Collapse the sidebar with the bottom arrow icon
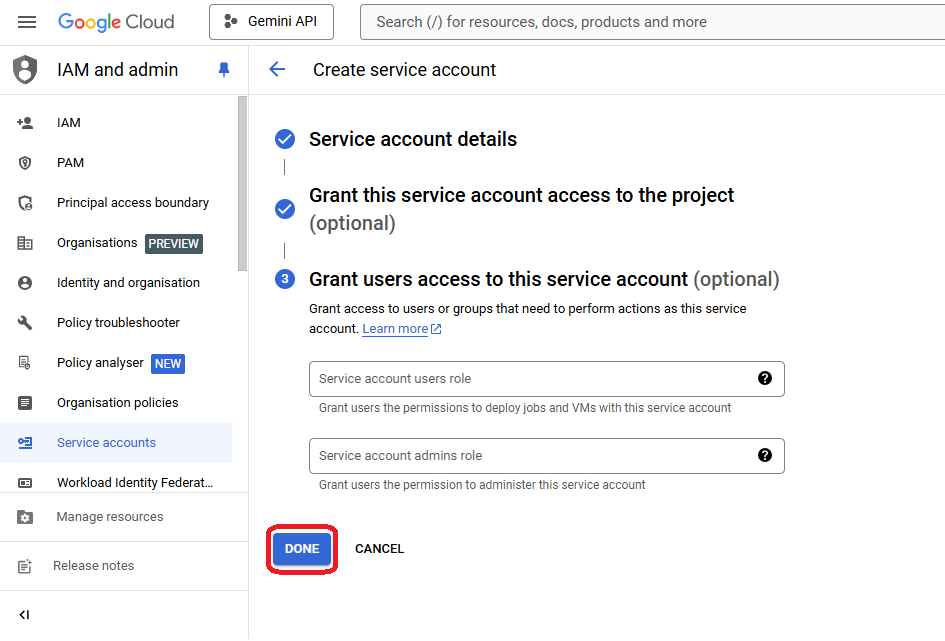Image resolution: width=945 pixels, height=641 pixels. click(25, 614)
